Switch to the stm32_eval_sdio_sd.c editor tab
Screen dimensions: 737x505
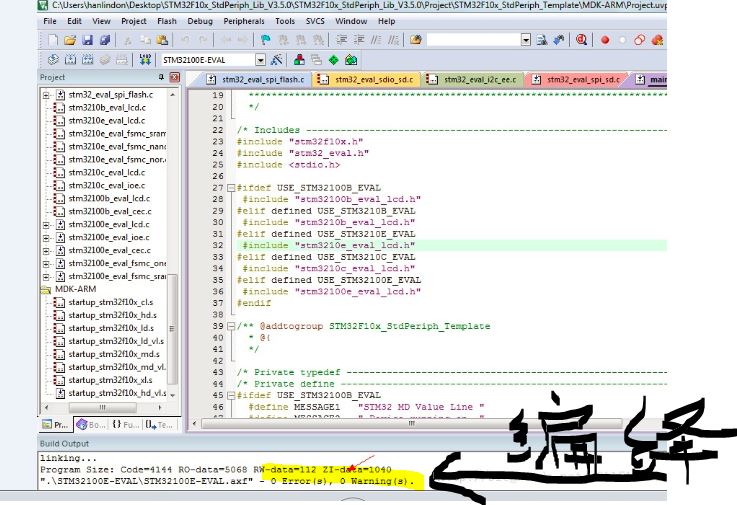366,79
